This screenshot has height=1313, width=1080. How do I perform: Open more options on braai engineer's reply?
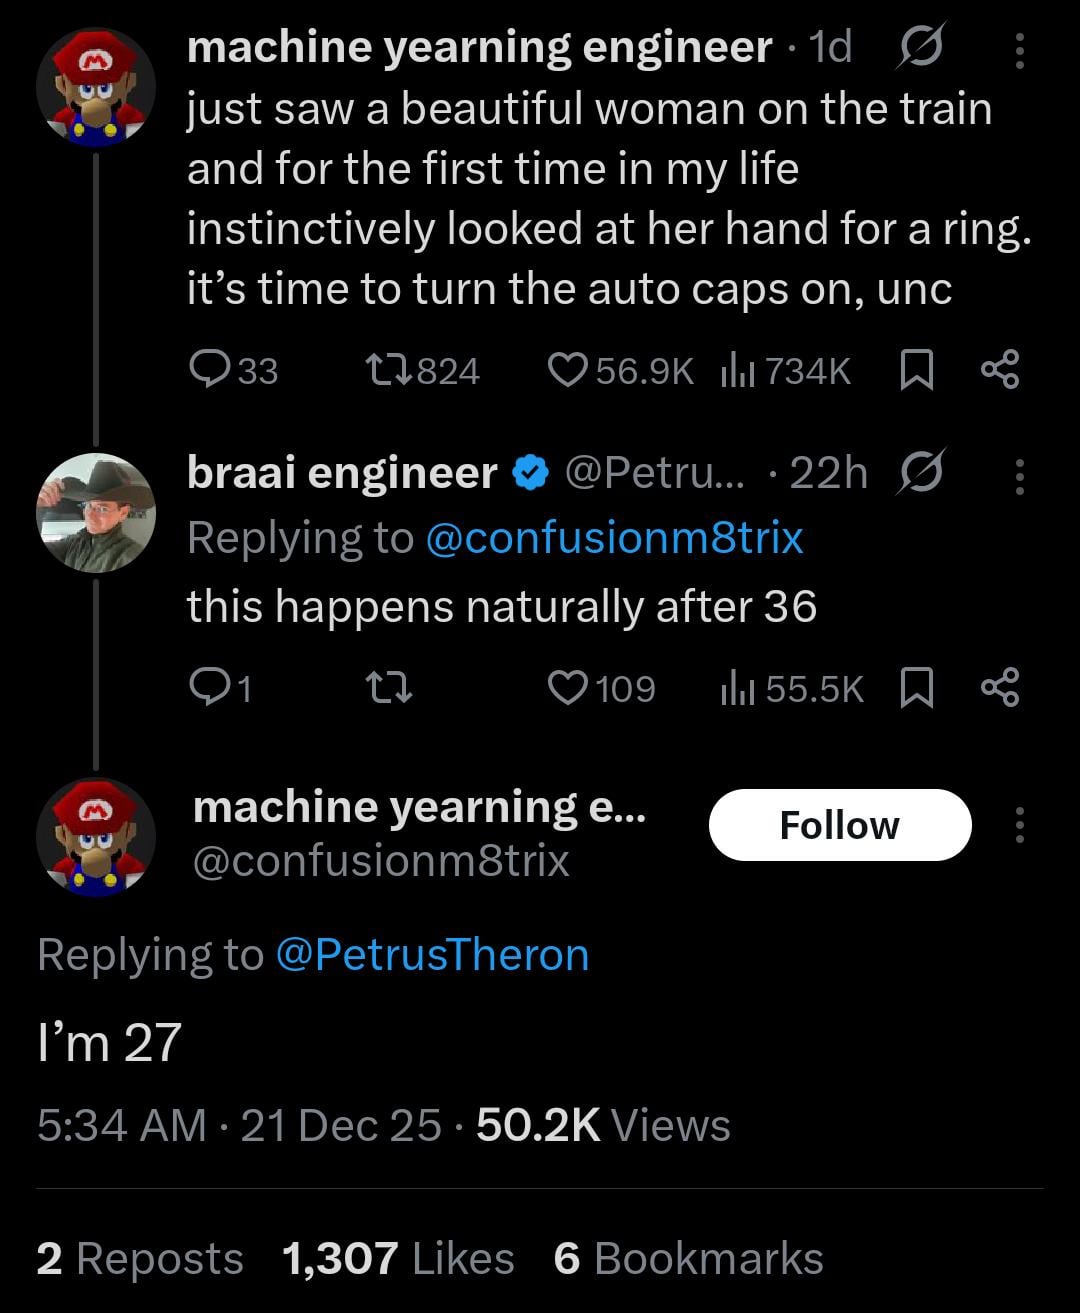1019,476
